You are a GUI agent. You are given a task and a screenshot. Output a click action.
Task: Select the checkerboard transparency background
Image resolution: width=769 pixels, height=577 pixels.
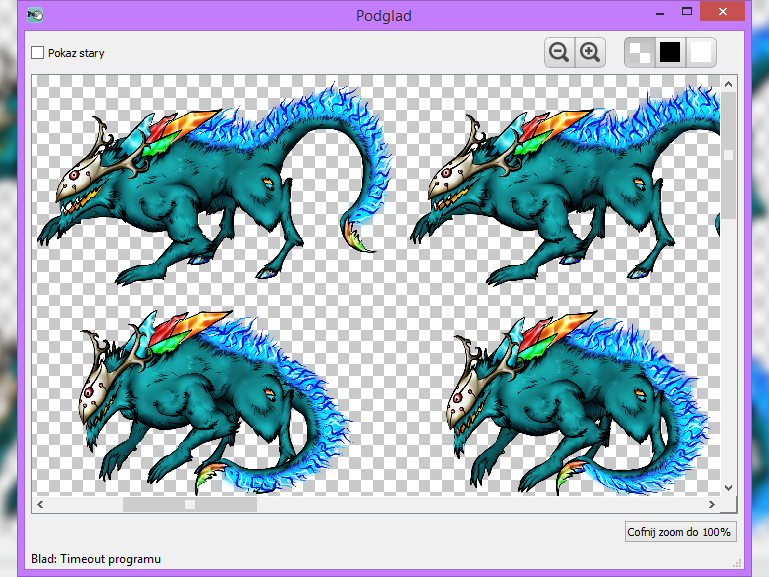[x=640, y=52]
